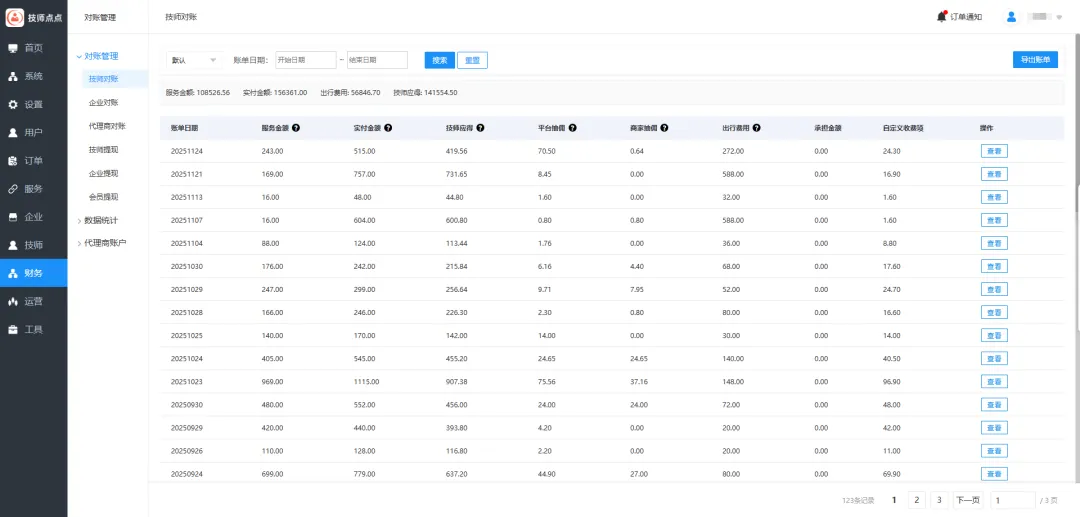
Task: Open 运营 section from sidebar icon
Action: (13, 301)
